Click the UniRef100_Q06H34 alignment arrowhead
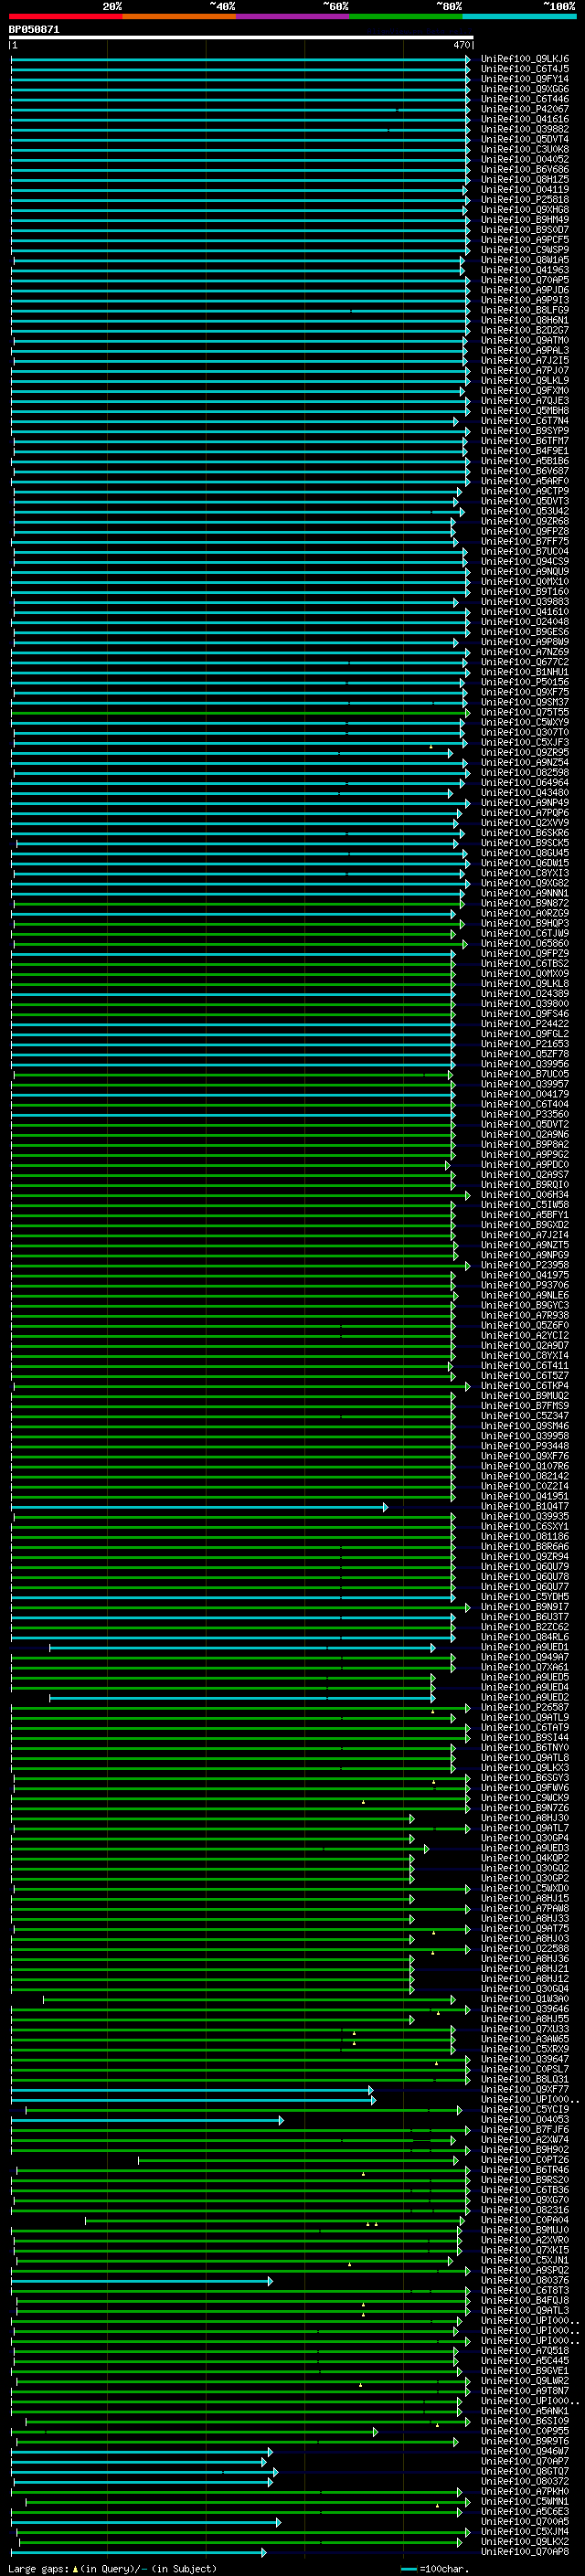The image size is (585, 2576). (x=467, y=1195)
